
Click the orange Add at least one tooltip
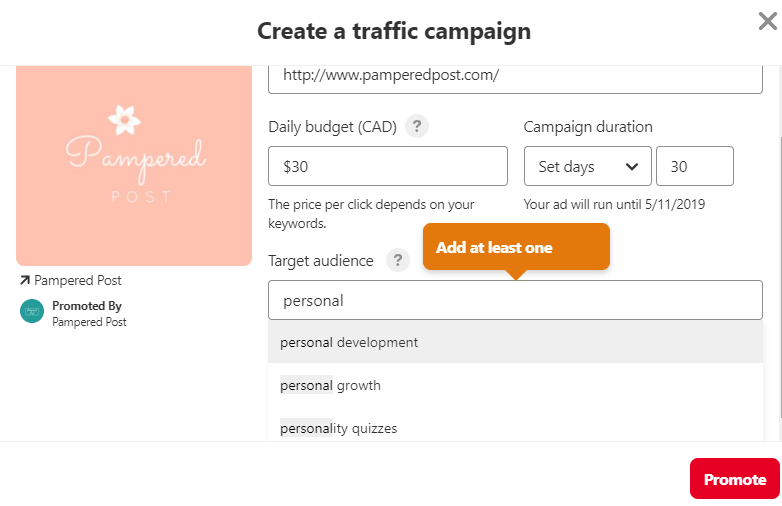(x=515, y=247)
